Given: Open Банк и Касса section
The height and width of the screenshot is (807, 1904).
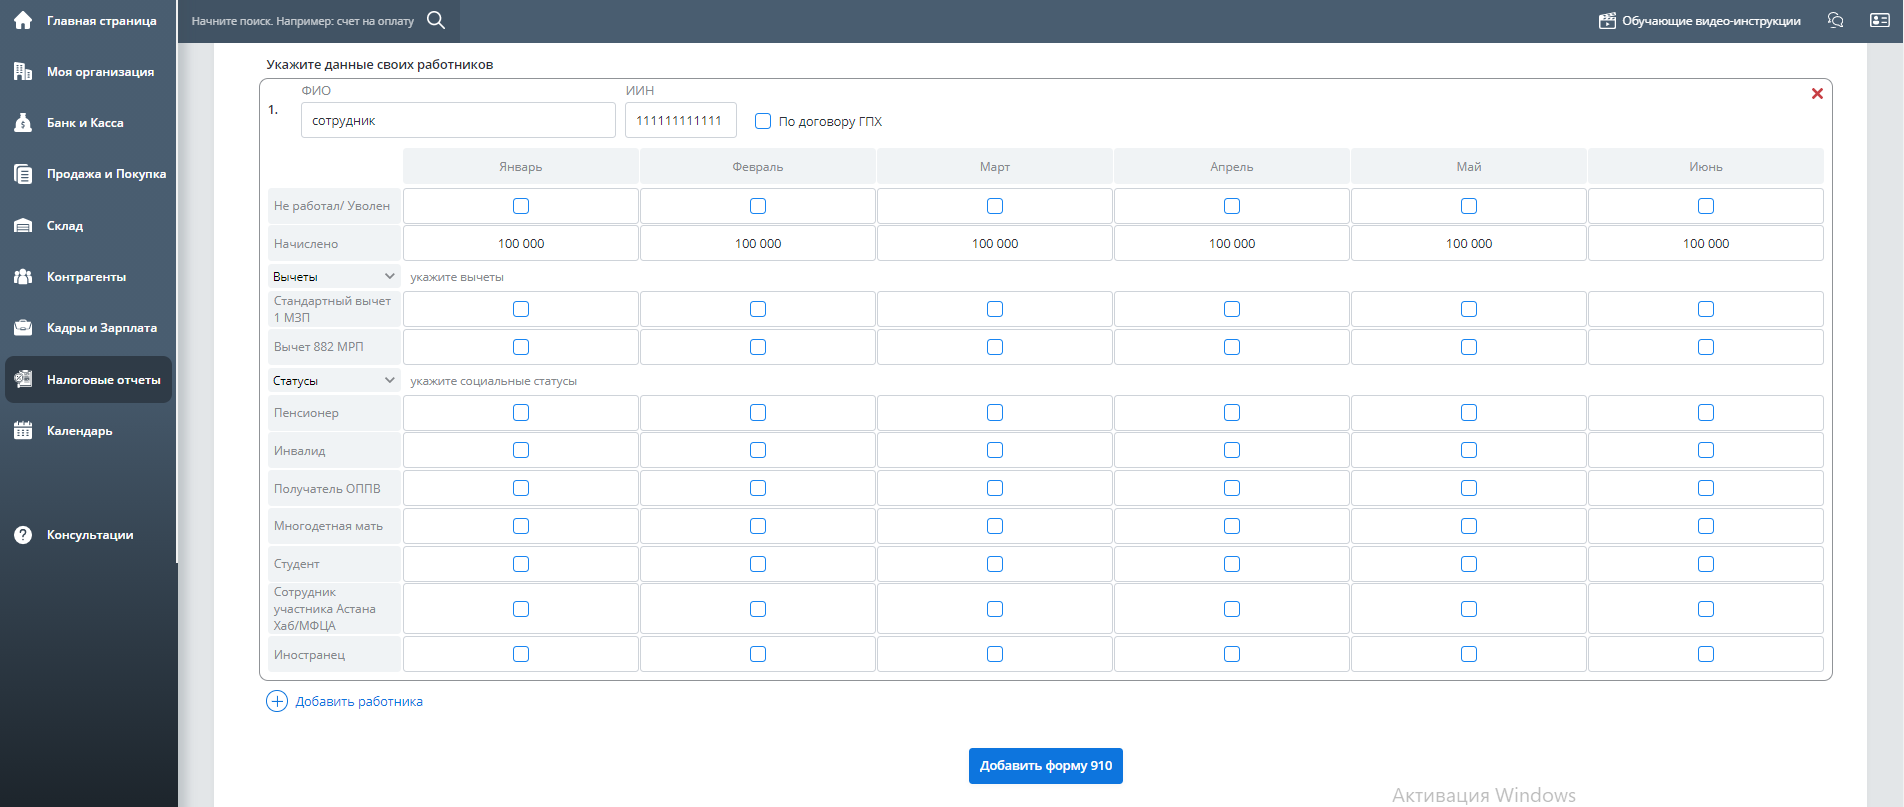Looking at the screenshot, I should (x=85, y=123).
